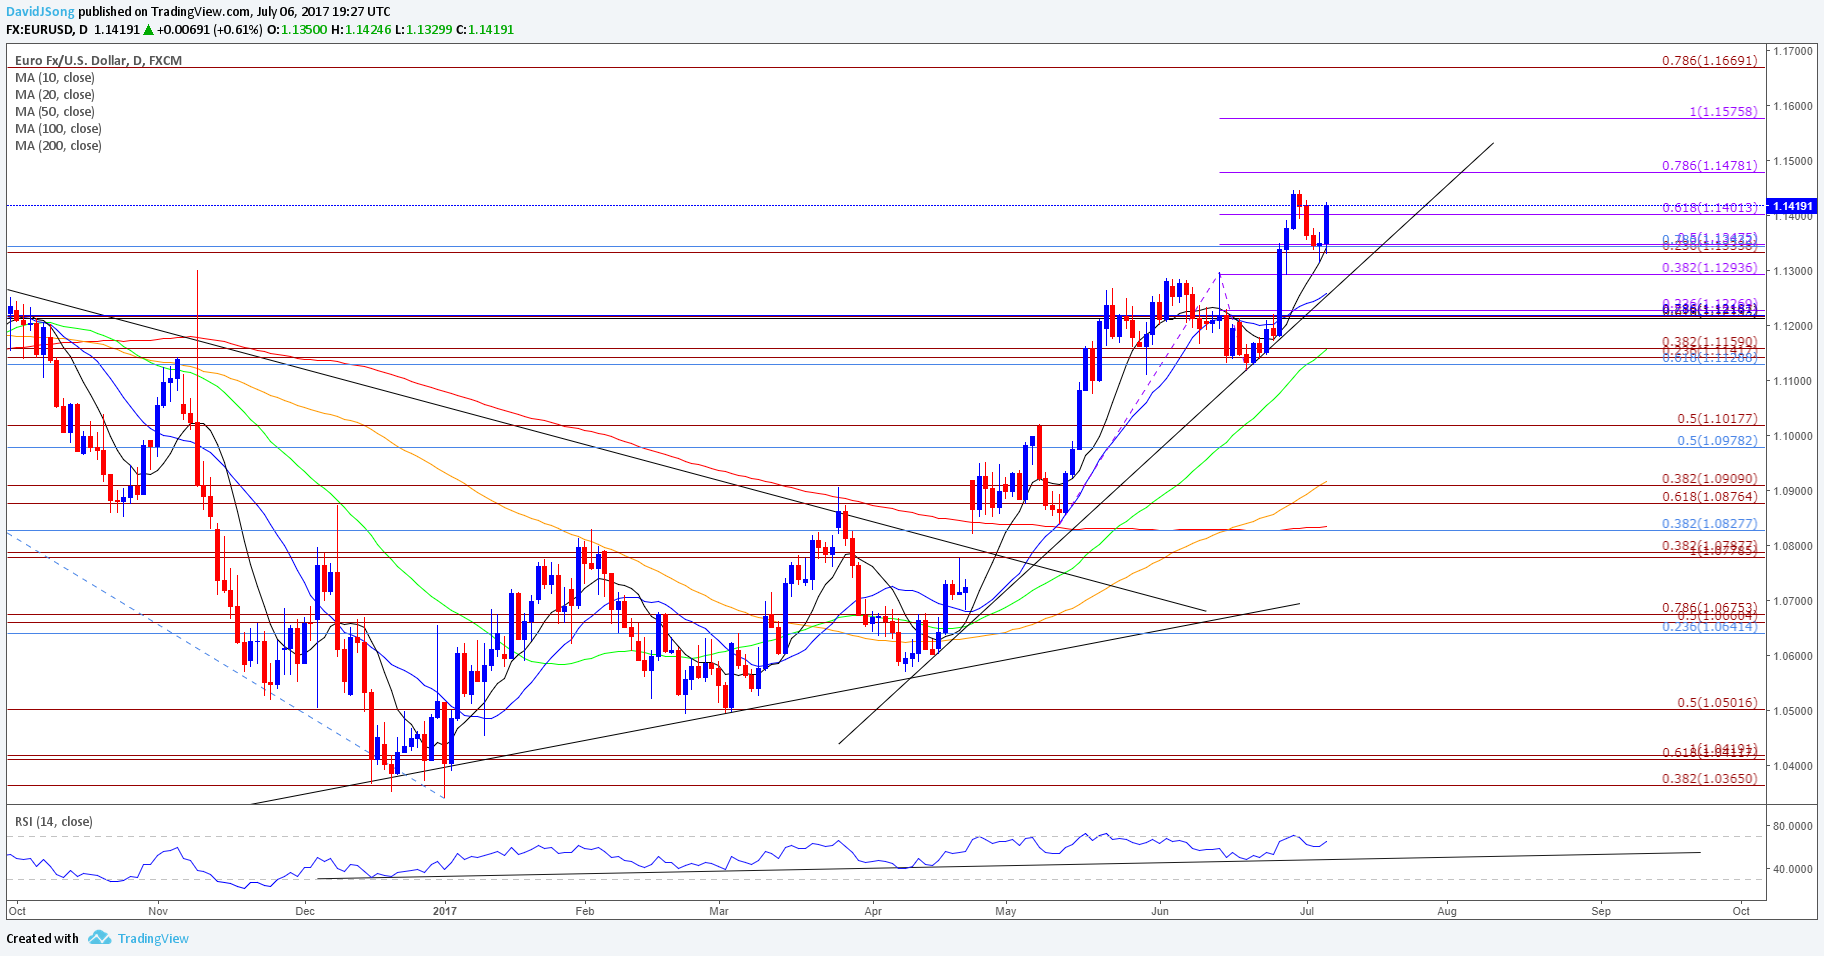1824x956 pixels.
Task: Click the 0.5(1.05016) Fibonacci label
Action: point(1717,702)
